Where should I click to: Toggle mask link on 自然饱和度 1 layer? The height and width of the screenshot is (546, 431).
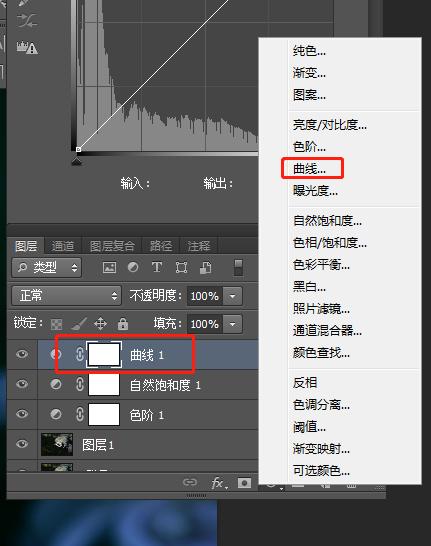[80, 384]
